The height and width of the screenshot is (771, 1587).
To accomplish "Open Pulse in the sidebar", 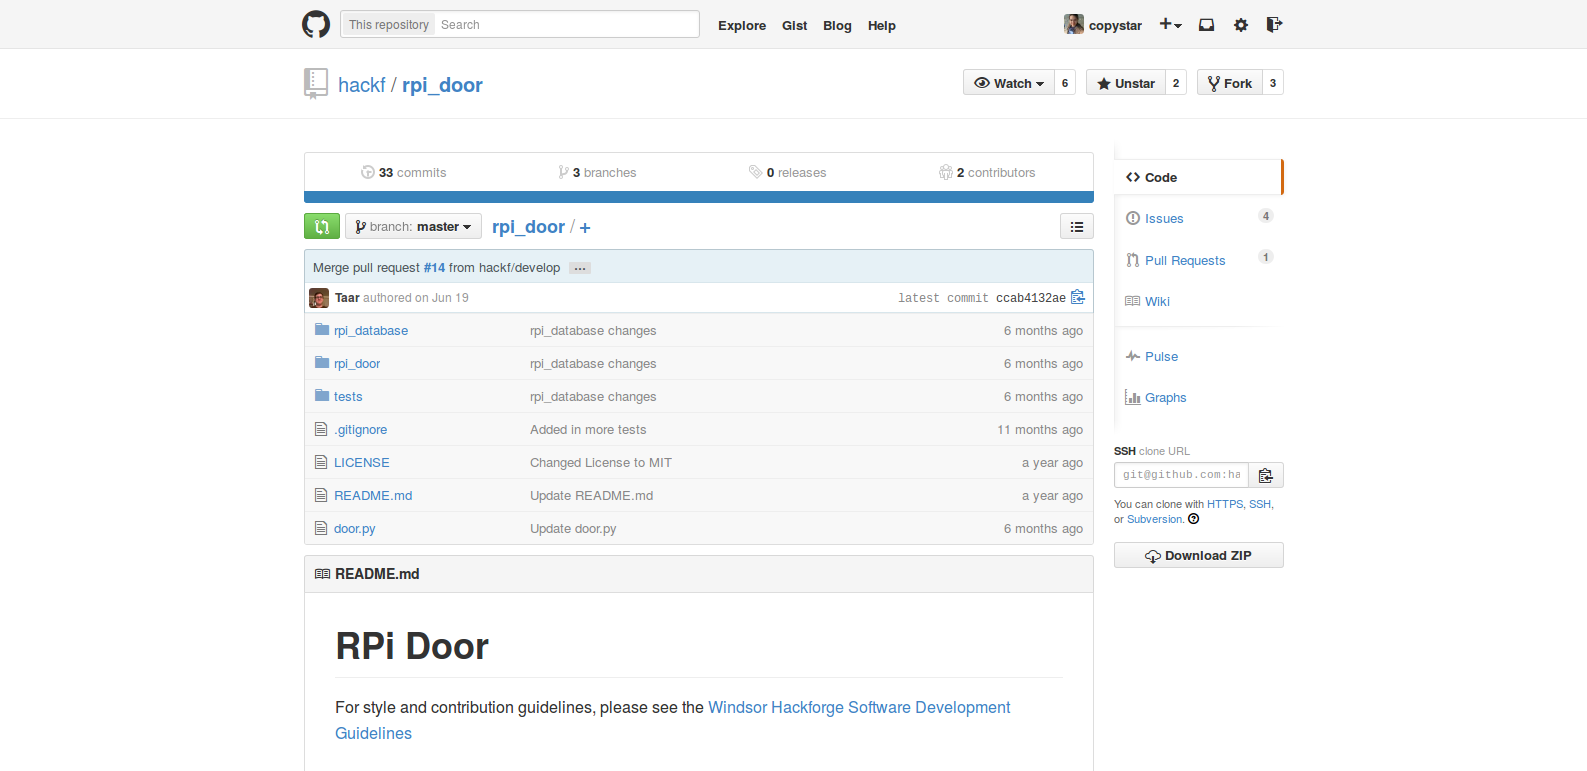I will (1161, 356).
